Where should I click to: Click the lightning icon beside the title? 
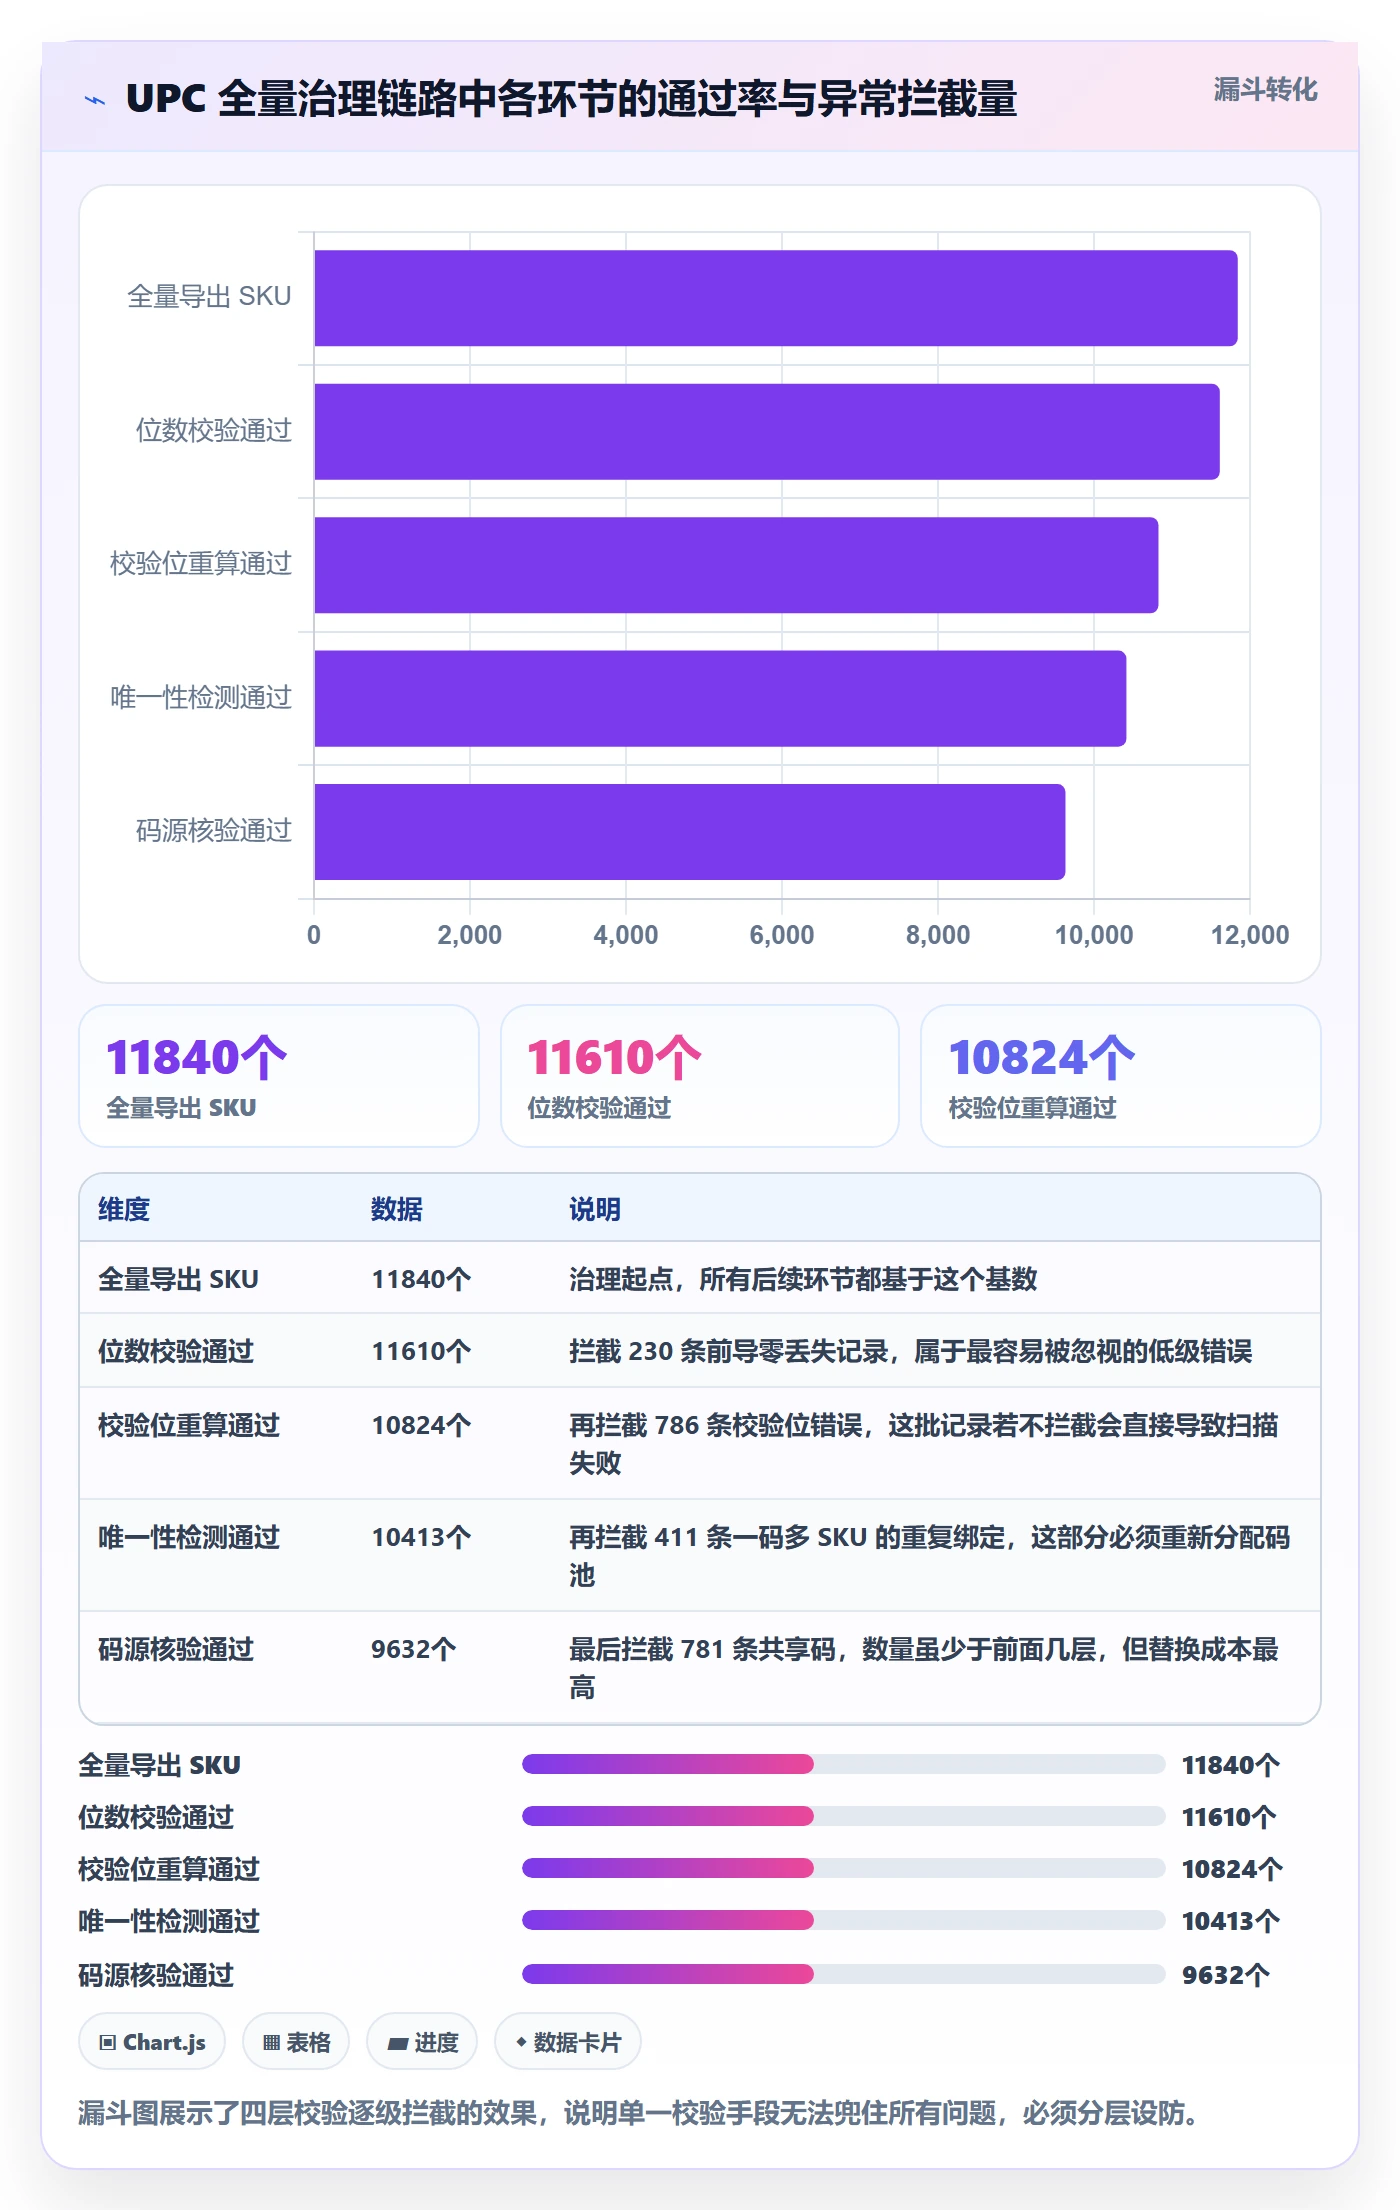(x=95, y=100)
